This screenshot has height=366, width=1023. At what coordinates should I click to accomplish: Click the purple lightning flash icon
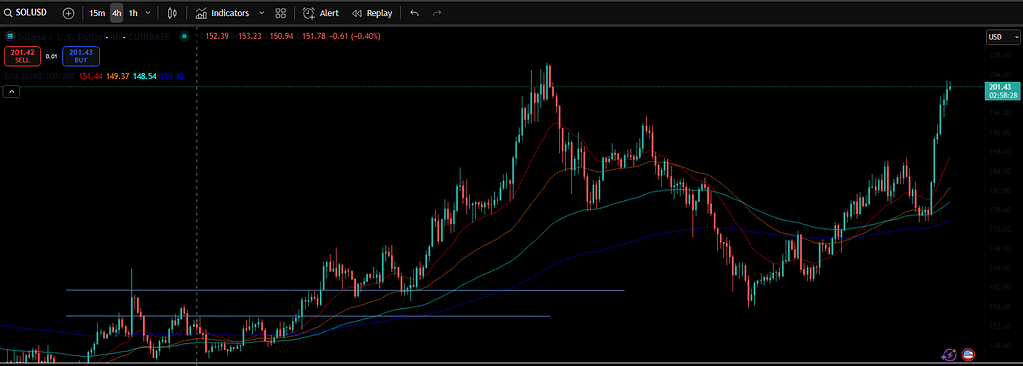pos(949,355)
